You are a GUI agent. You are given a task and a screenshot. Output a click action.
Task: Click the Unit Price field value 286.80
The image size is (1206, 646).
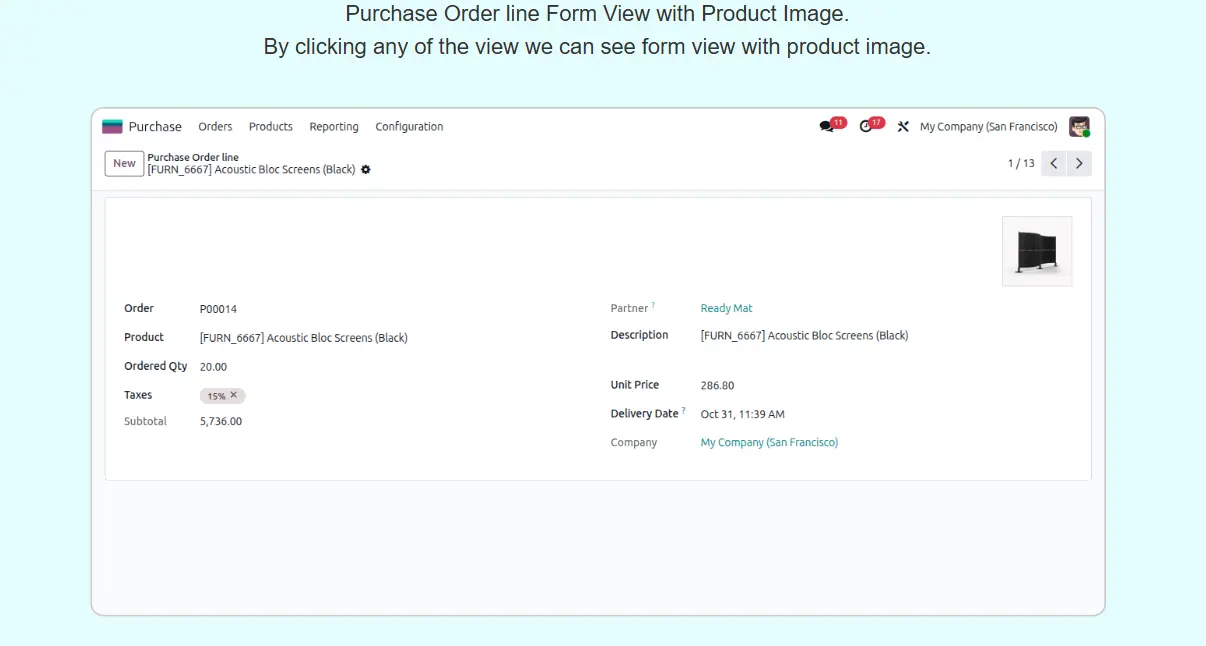[x=717, y=385]
